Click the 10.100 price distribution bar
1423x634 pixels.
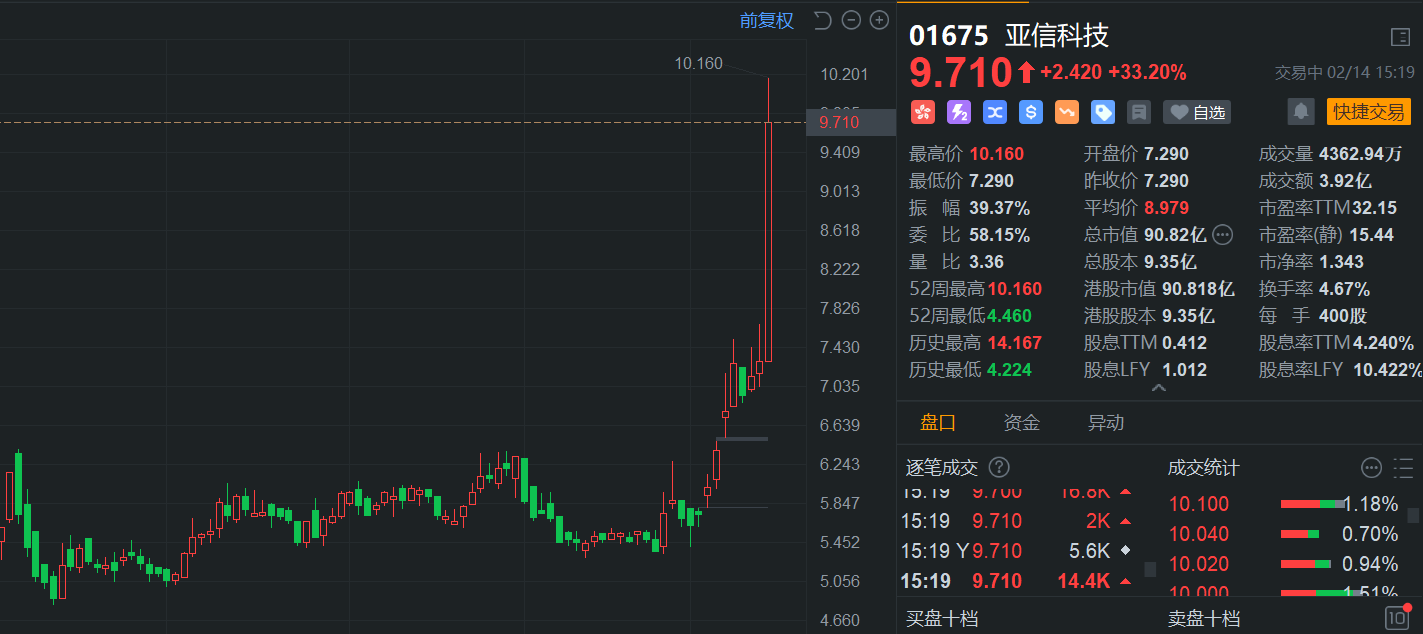1314,504
